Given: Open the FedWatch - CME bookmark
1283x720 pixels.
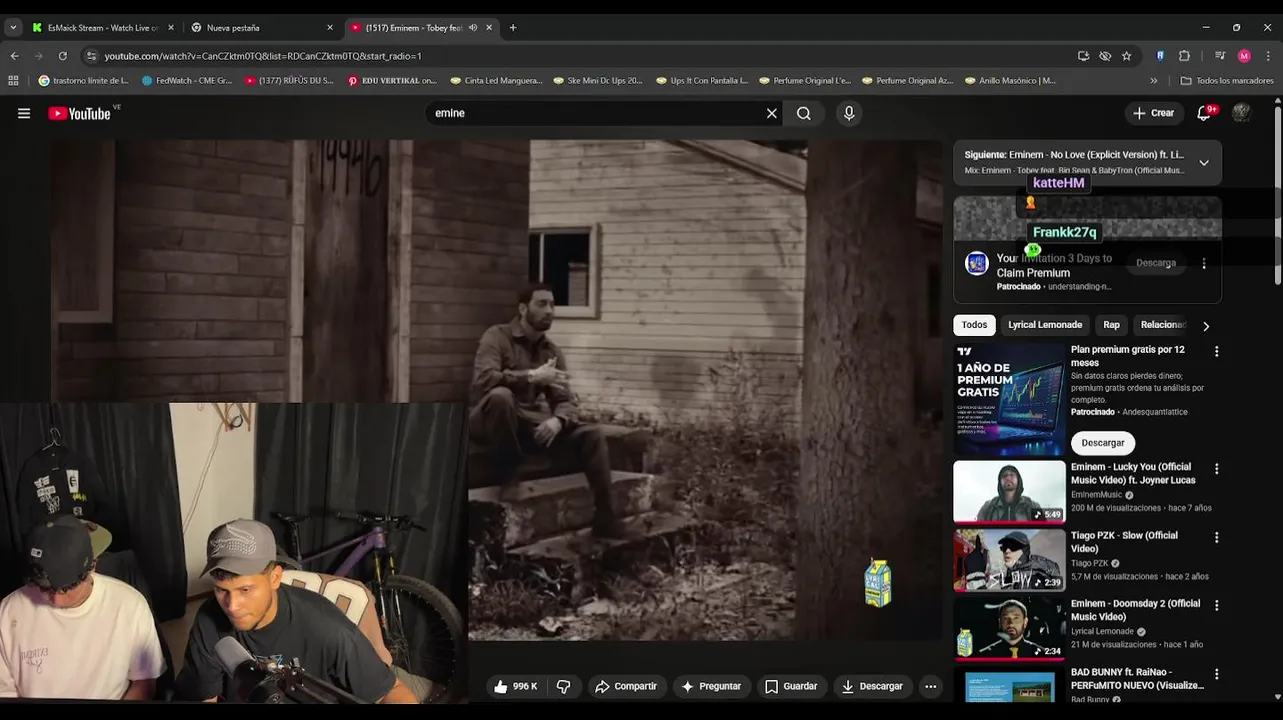Looking at the screenshot, I should pyautogui.click(x=187, y=81).
